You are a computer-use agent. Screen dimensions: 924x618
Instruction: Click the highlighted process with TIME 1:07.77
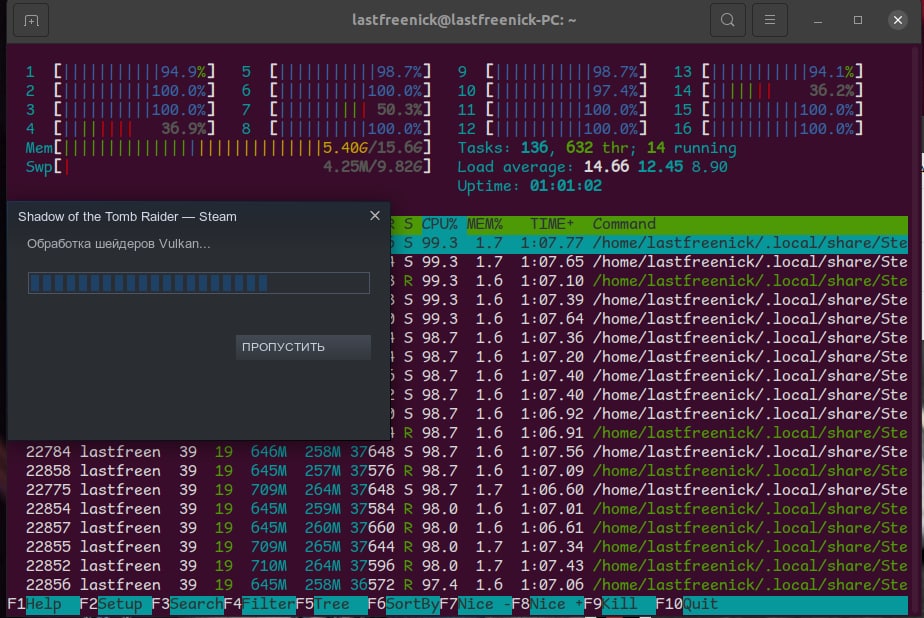649,243
